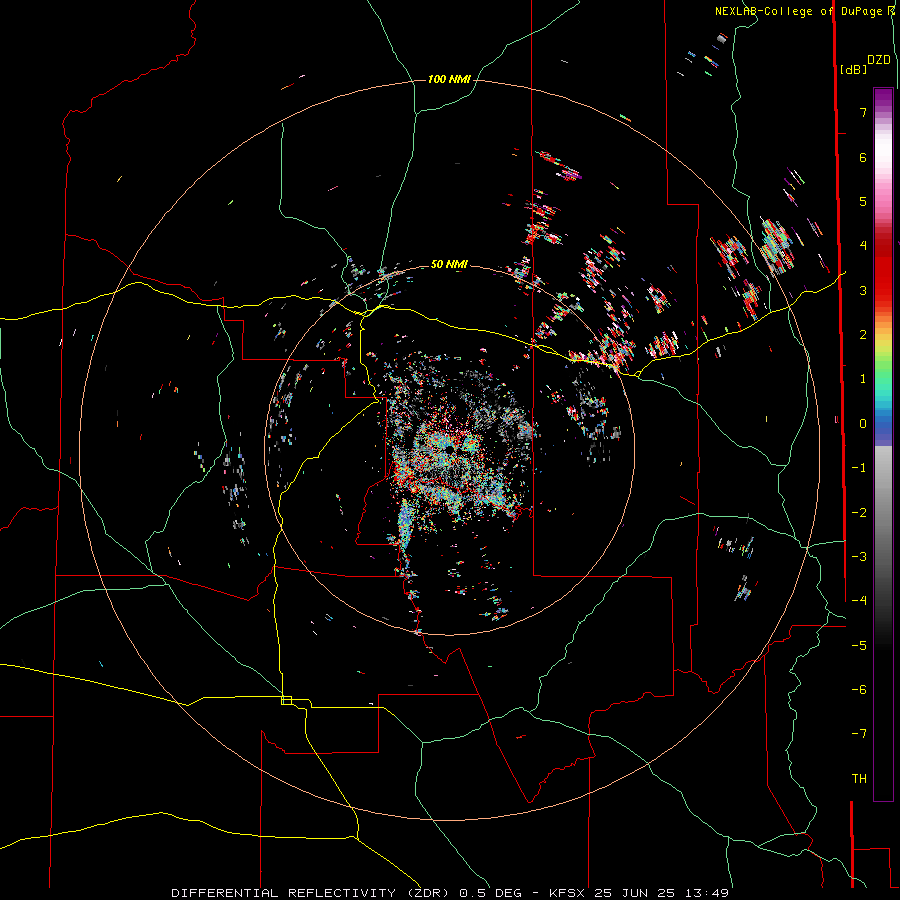Image resolution: width=900 pixels, height=900 pixels.
Task: Click the radar site center dot
Action: tap(448, 451)
